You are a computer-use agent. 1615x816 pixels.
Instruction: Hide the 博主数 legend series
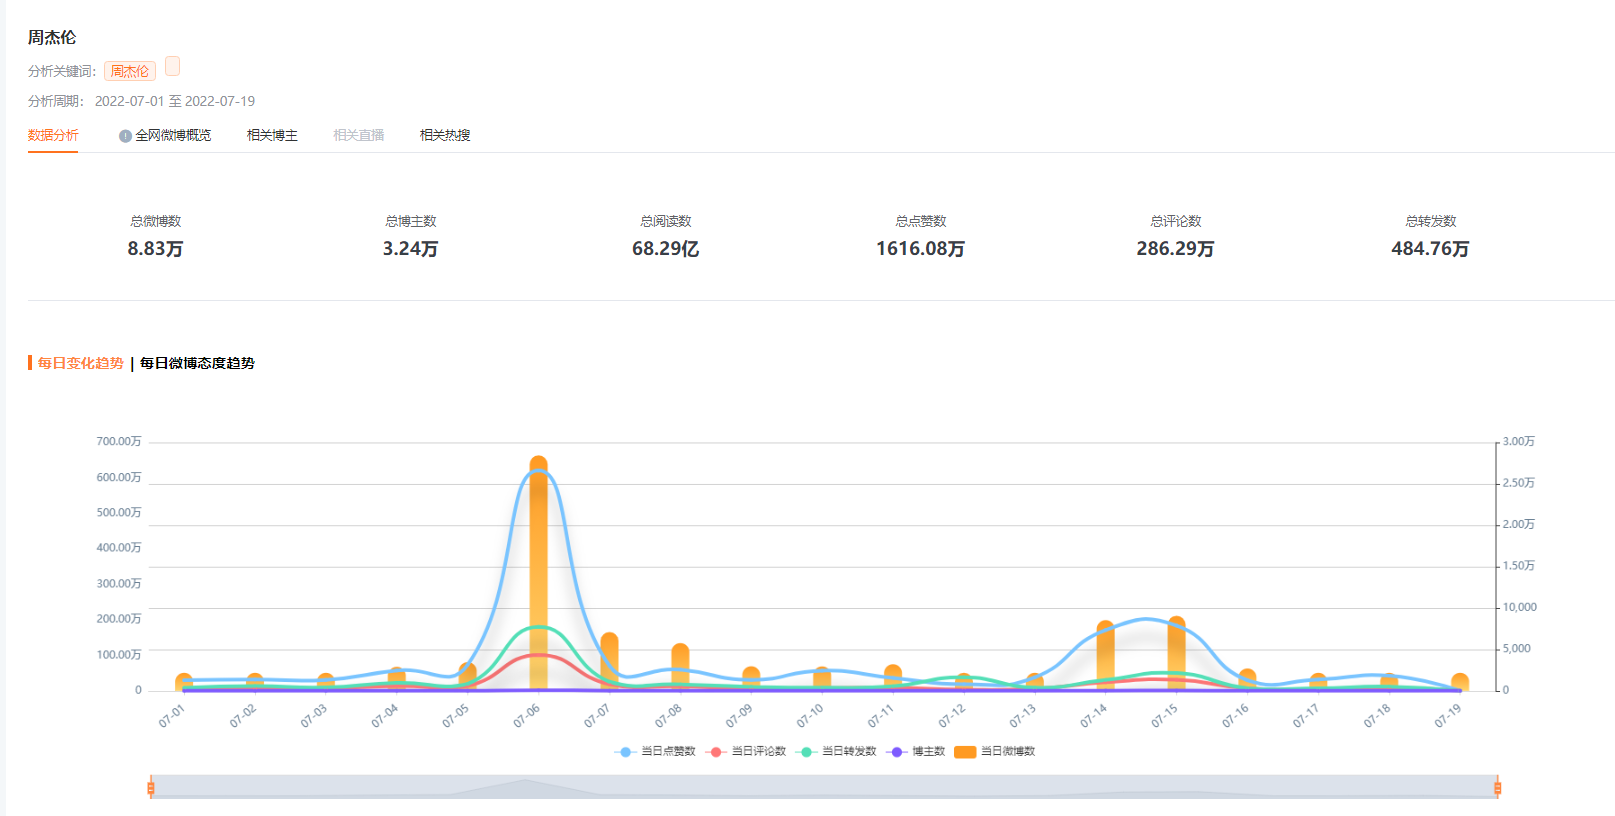point(916,751)
